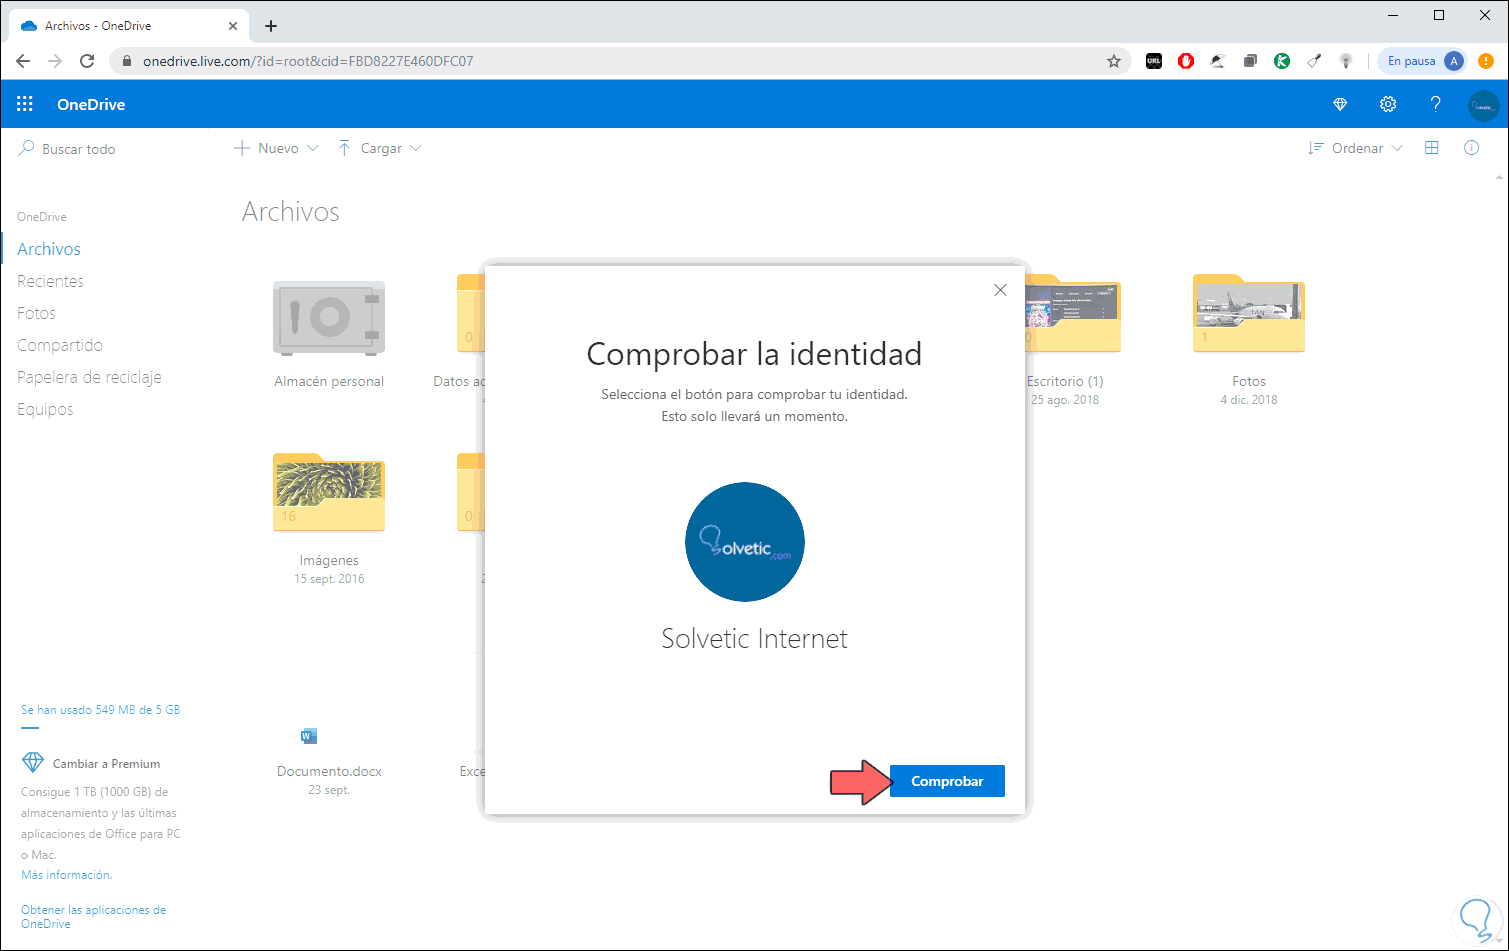Open the details info pane
The height and width of the screenshot is (951, 1509).
coord(1472,148)
